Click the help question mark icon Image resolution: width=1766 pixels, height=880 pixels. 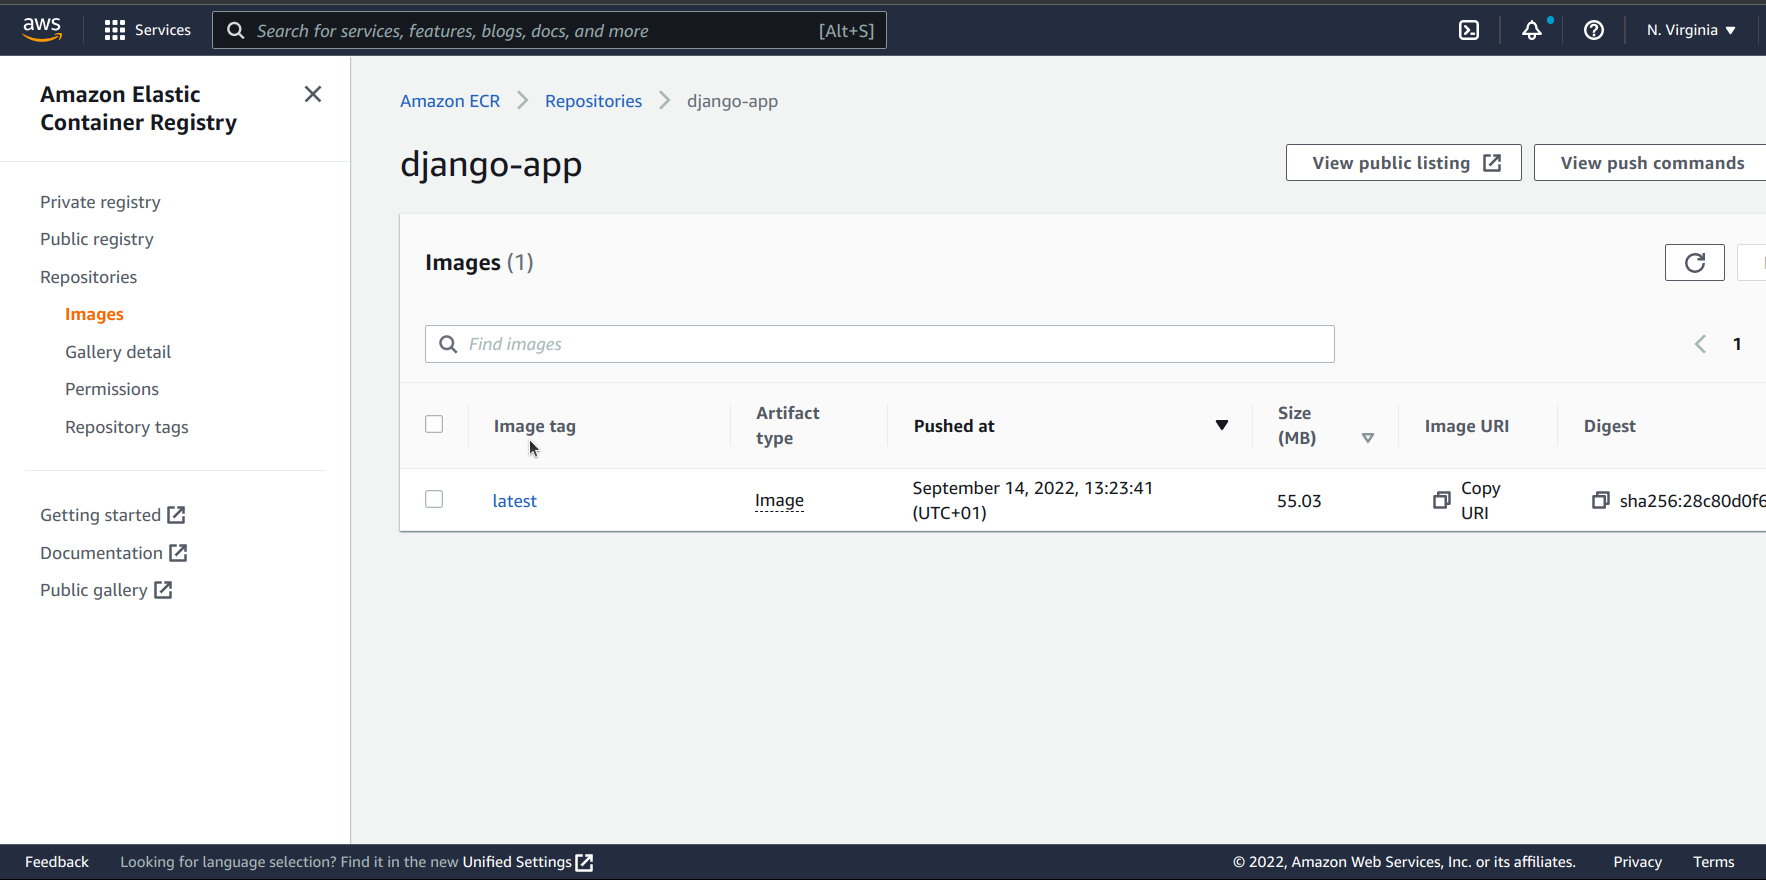[1593, 30]
